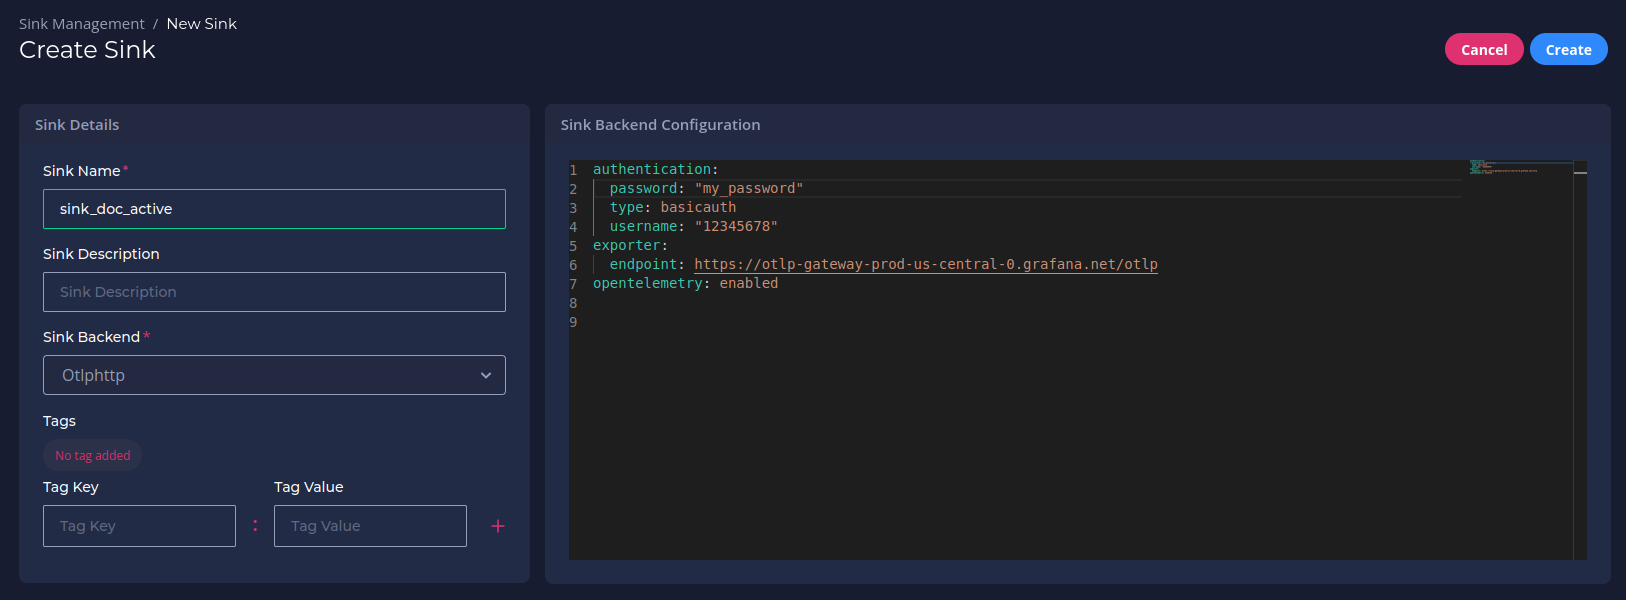This screenshot has height=600, width=1626.
Task: Click the code editor minimap thumbnail
Action: 1520,168
